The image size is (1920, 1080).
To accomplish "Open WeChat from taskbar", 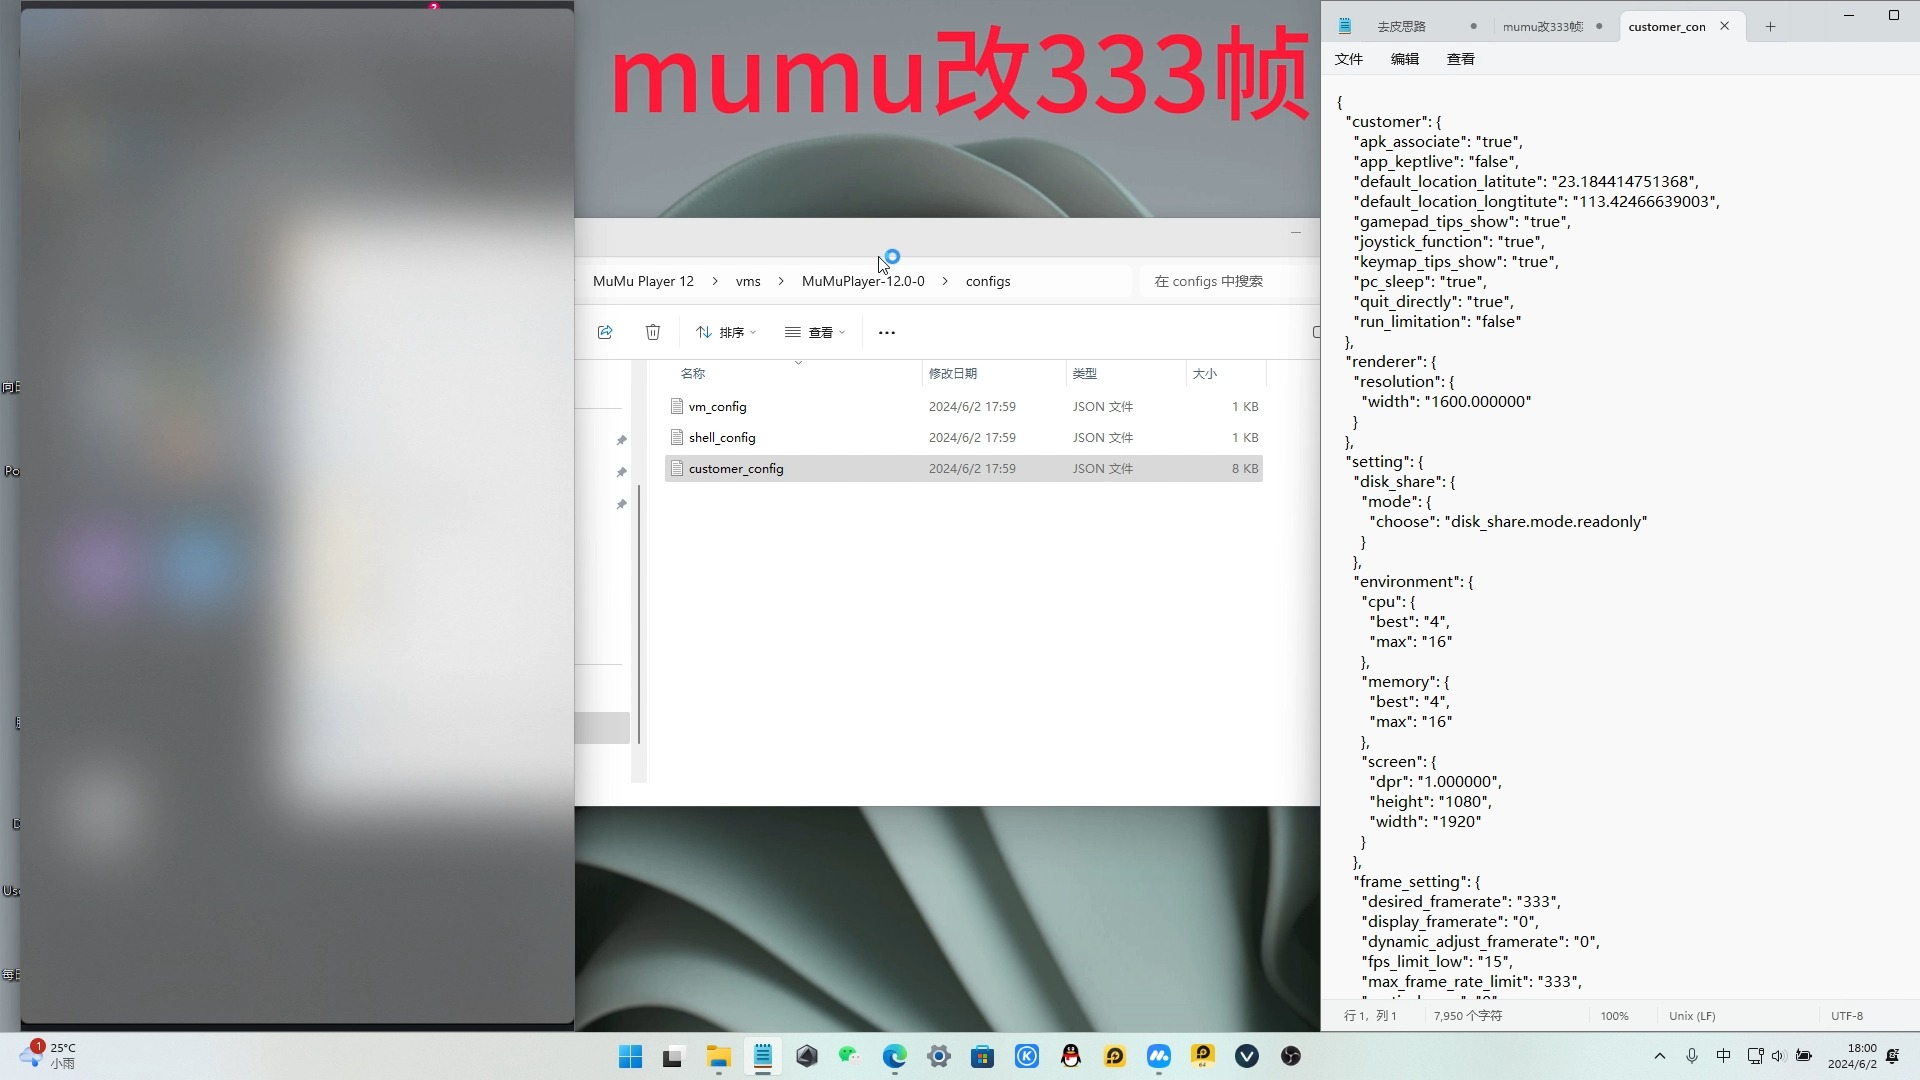I will coord(850,1057).
